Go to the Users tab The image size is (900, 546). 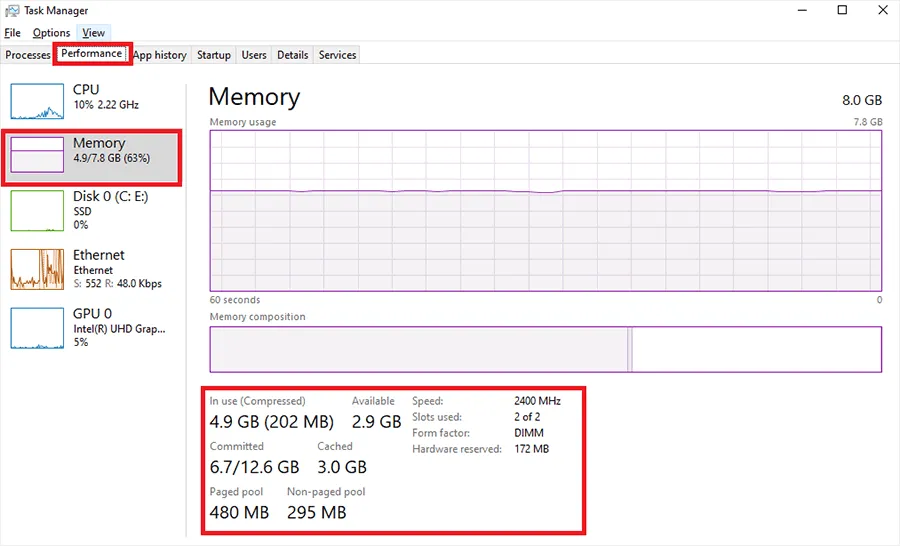[254, 55]
